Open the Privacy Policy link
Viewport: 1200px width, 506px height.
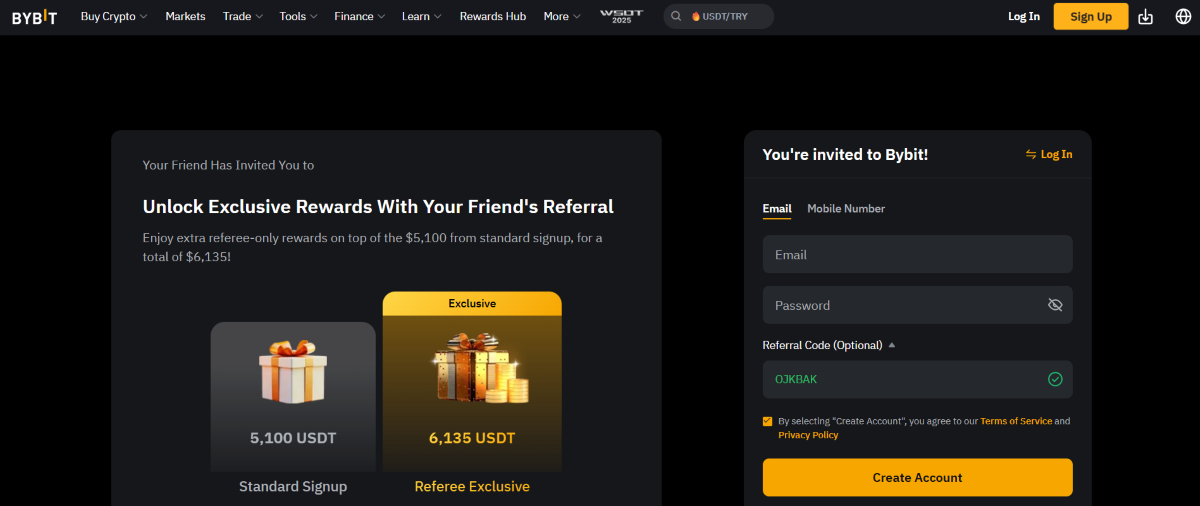[x=808, y=436]
